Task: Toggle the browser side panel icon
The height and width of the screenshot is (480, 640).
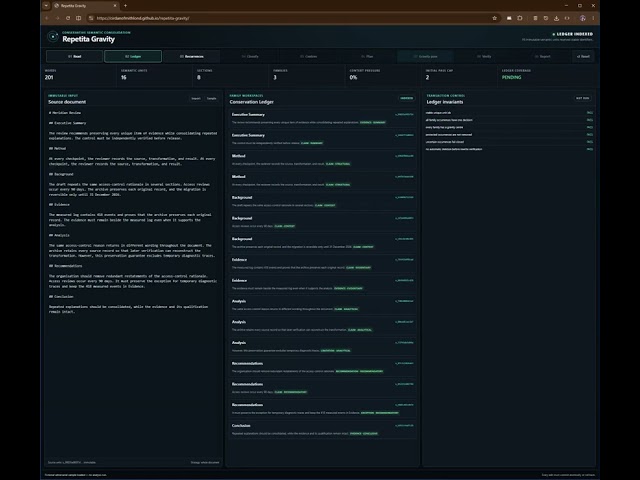Action: pos(78,18)
